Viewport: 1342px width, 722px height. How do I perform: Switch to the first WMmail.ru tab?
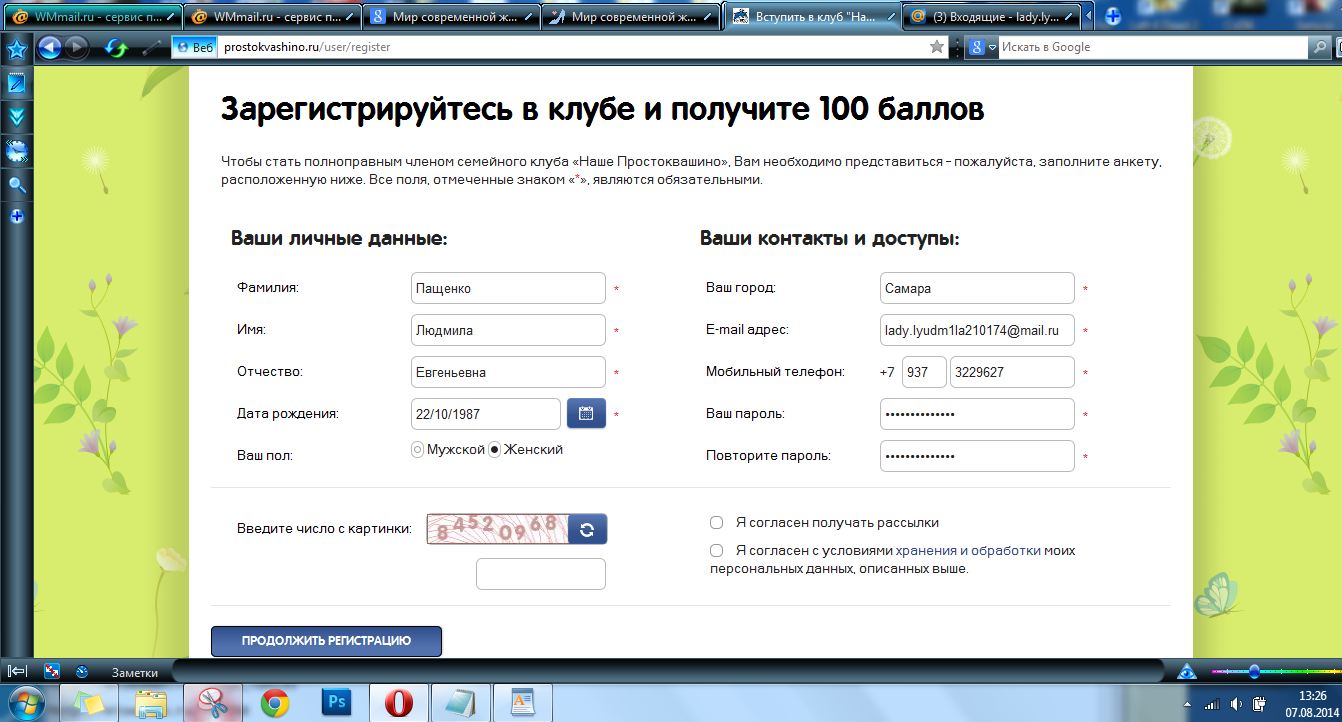(x=91, y=17)
